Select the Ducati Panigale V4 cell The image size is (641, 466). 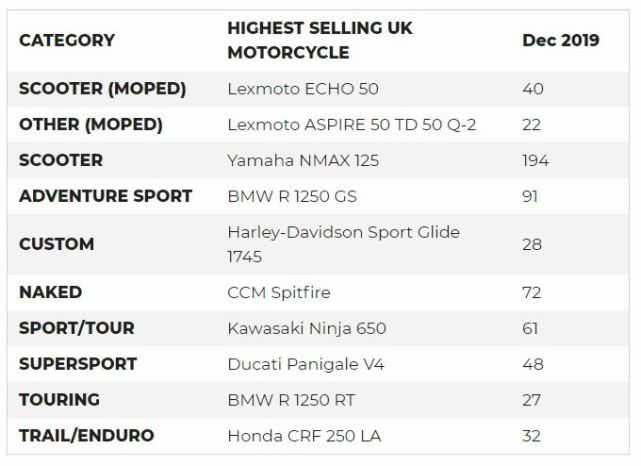(x=306, y=364)
